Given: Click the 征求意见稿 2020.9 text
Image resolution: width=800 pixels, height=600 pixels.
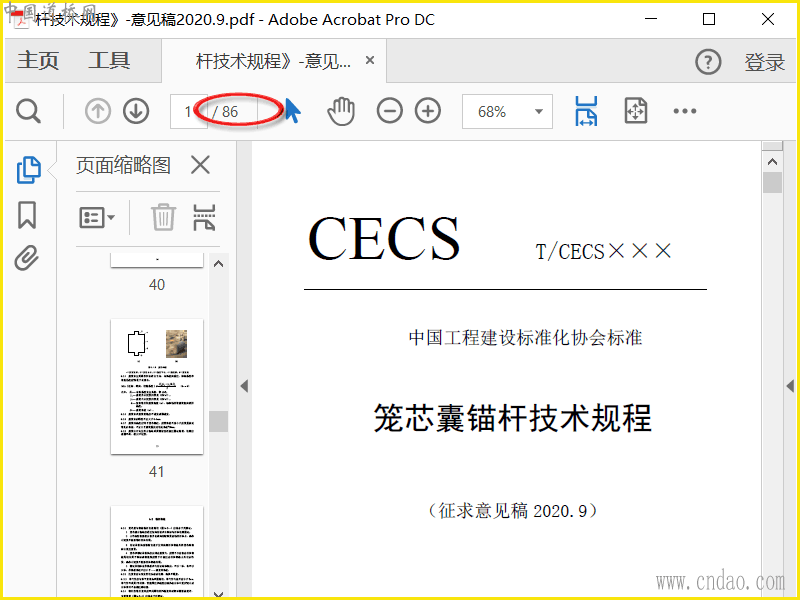Looking at the screenshot, I should 513,510.
